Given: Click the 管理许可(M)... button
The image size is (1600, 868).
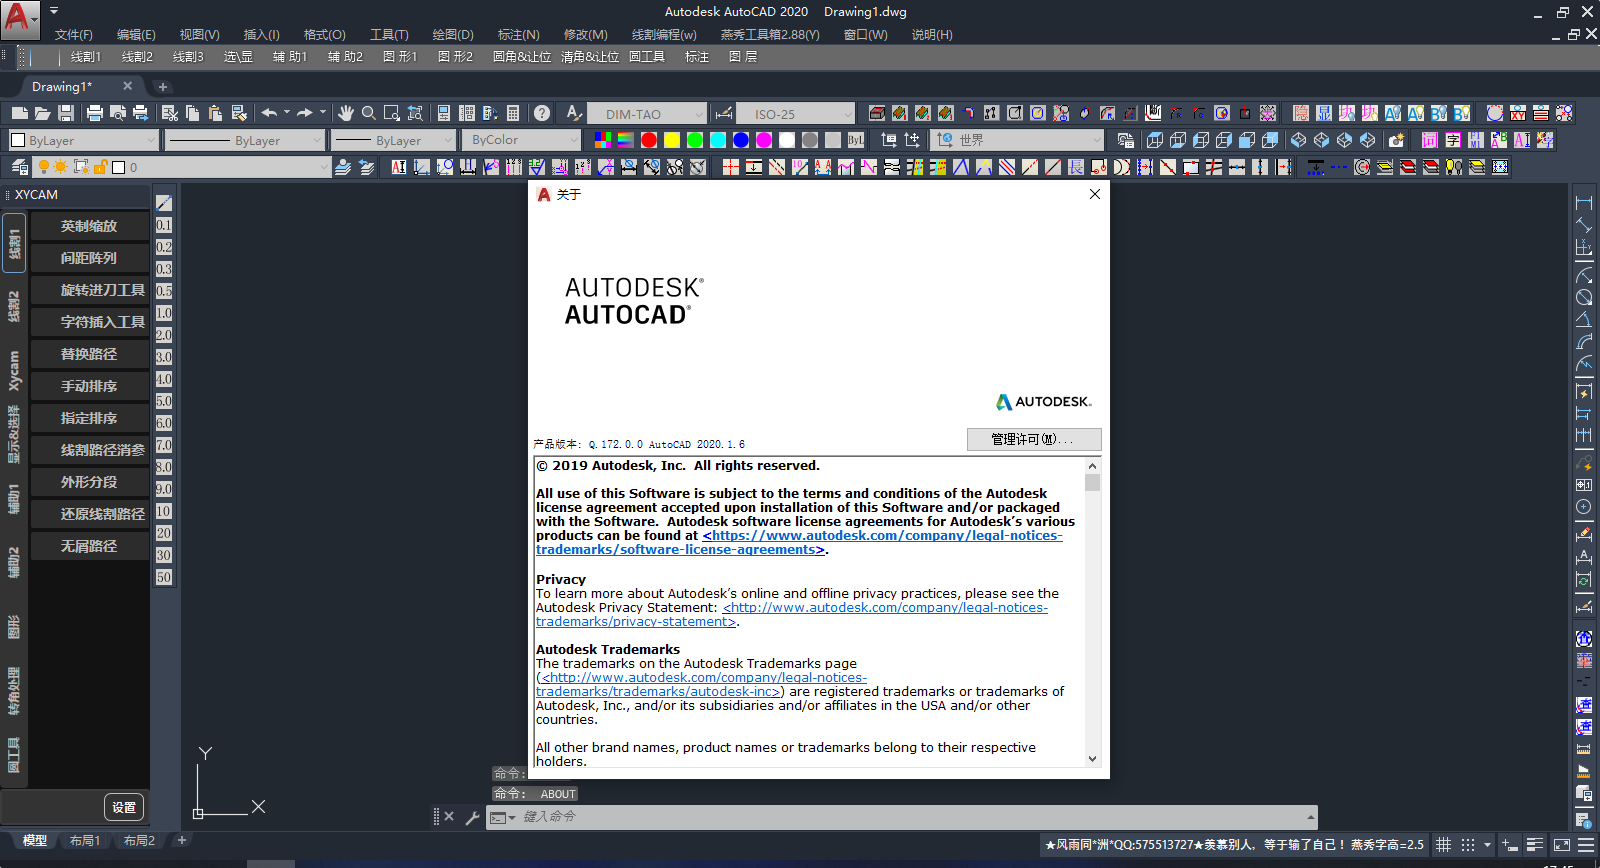Looking at the screenshot, I should (1034, 439).
